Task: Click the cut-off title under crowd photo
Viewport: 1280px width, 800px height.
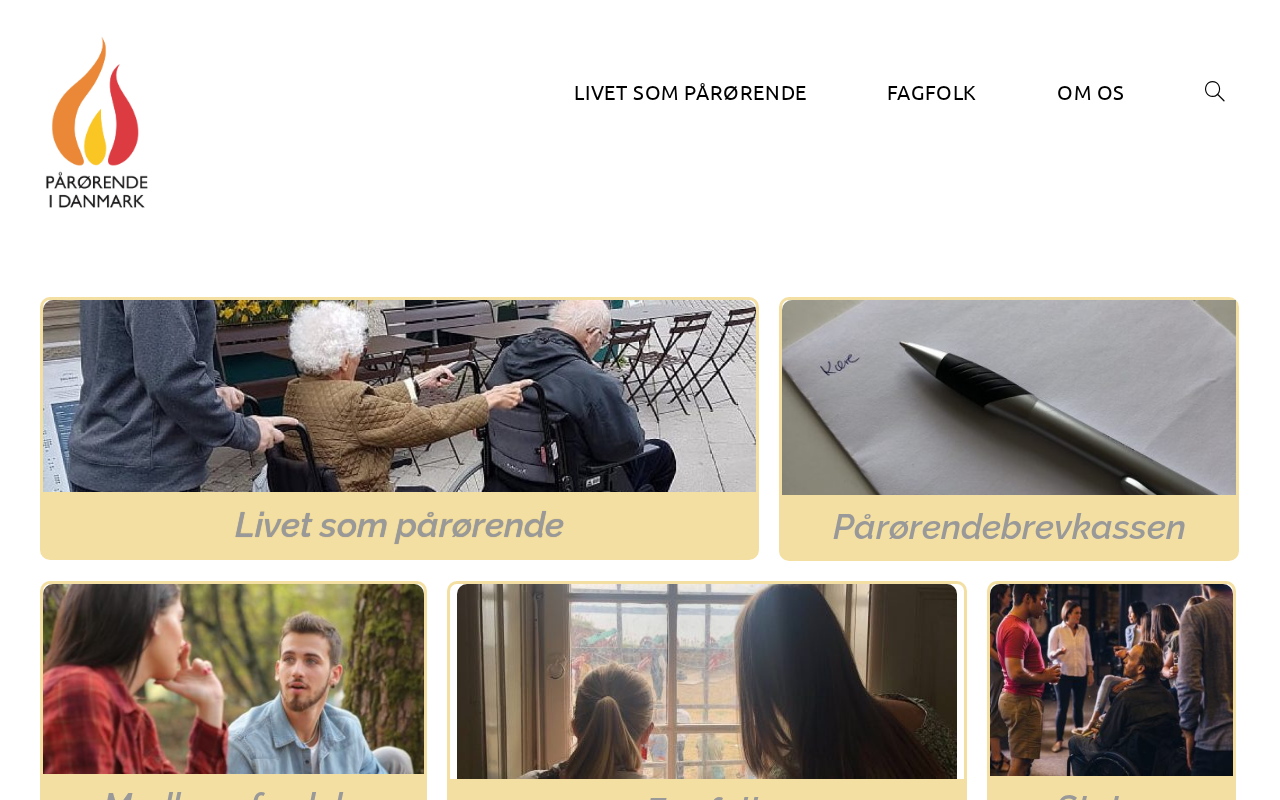Action: (x=1111, y=794)
